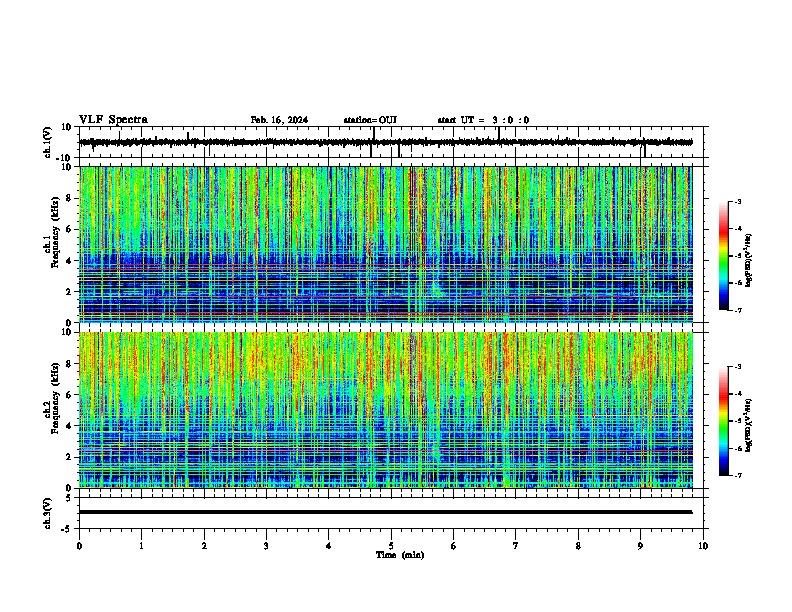Click the "-5" tick on ch.3(V) axis
792x612 pixels.
click(x=67, y=529)
